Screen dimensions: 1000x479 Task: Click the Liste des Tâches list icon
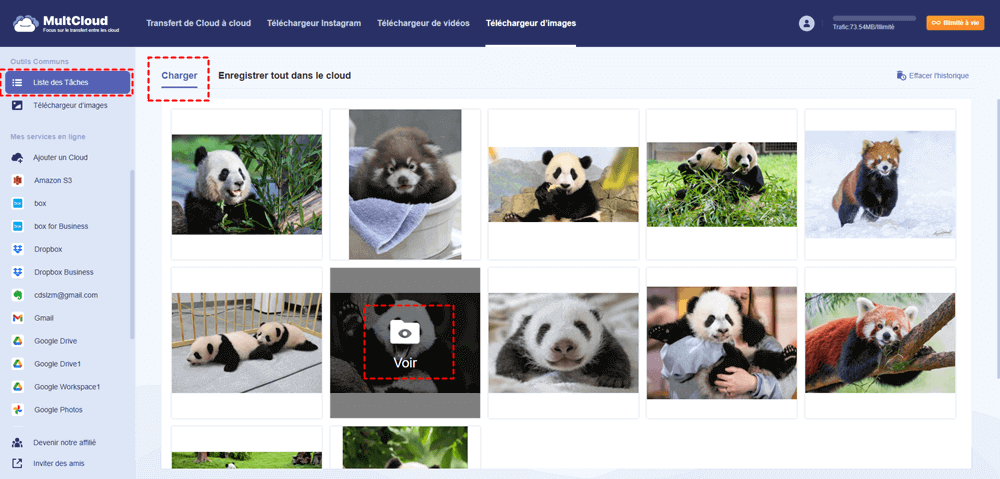[x=17, y=82]
